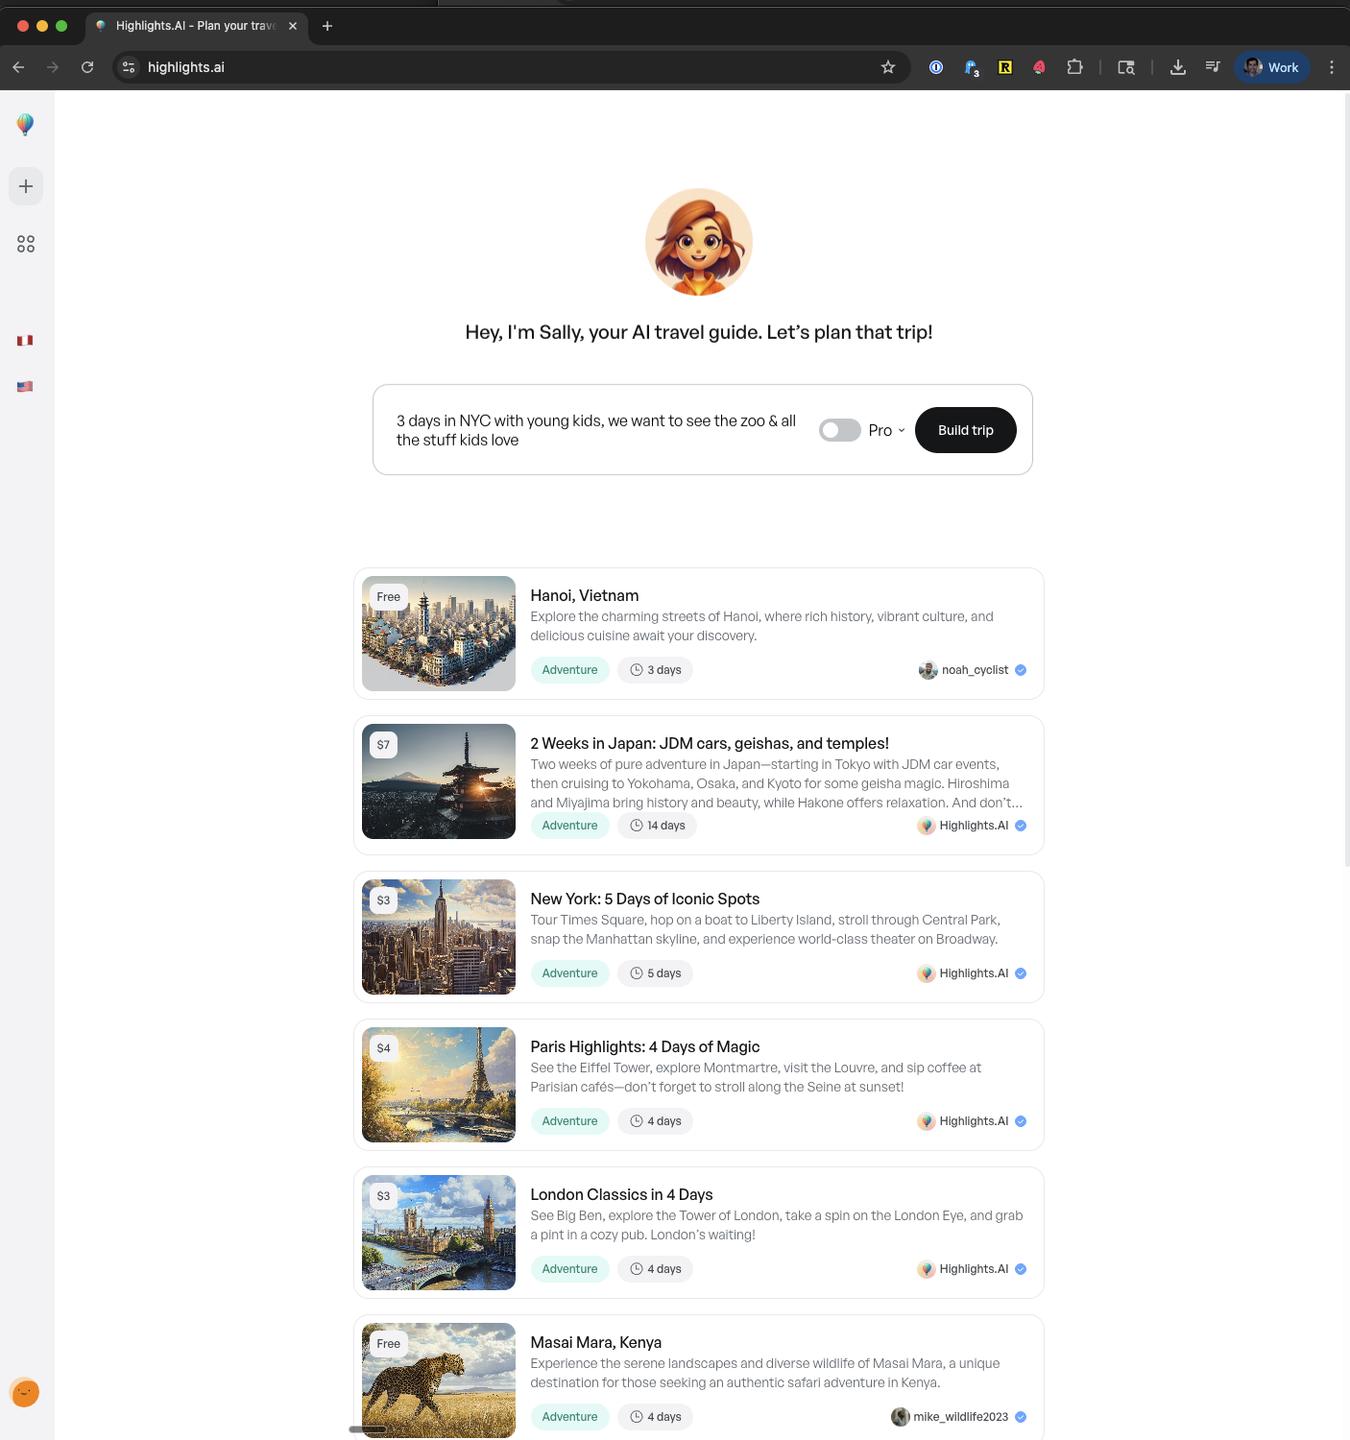Open noah_cyclist author profile link
The width and height of the screenshot is (1350, 1440).
[x=973, y=670]
